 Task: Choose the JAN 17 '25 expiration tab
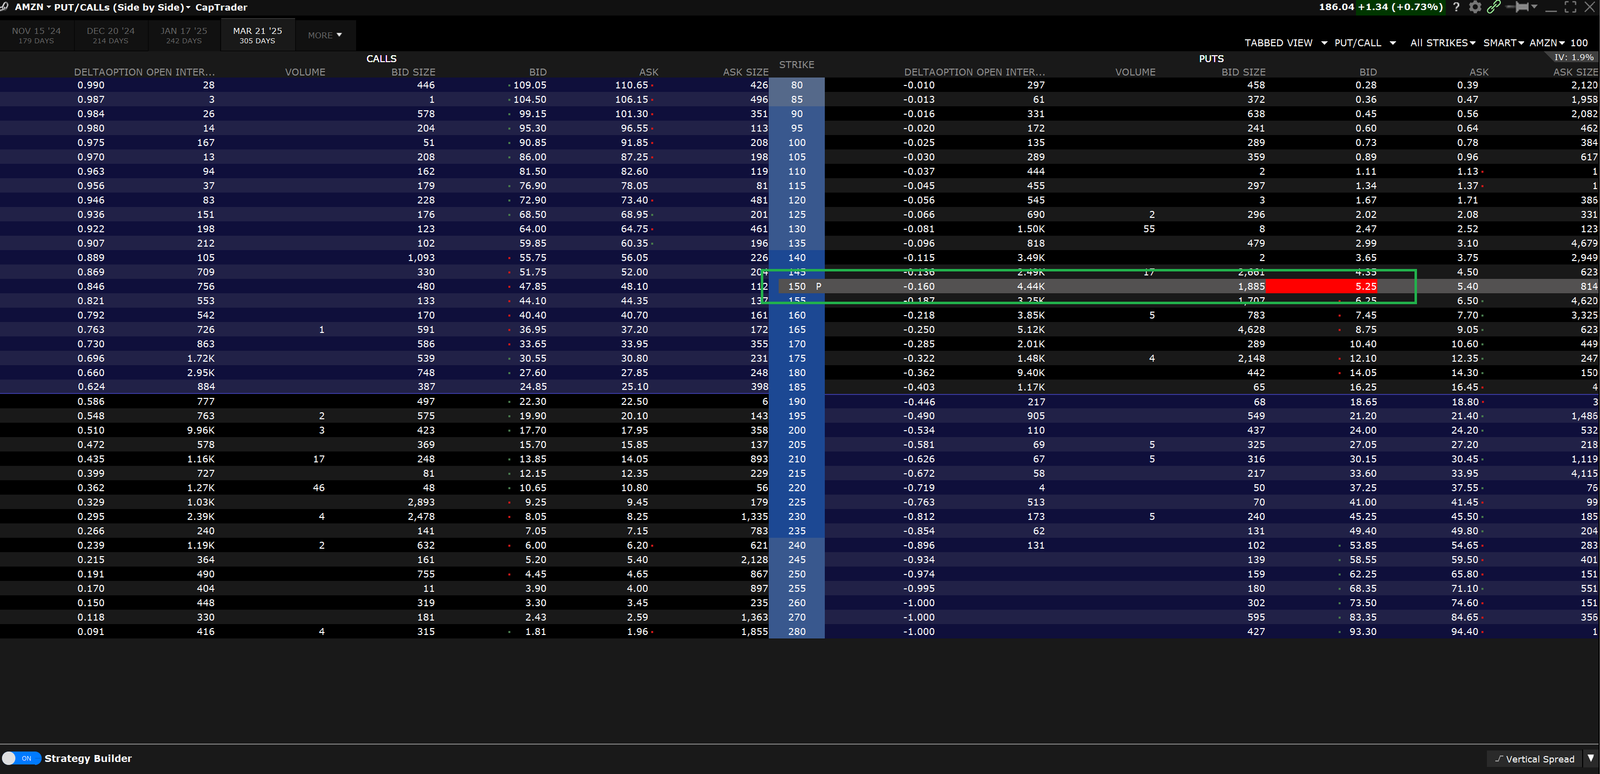coord(184,35)
